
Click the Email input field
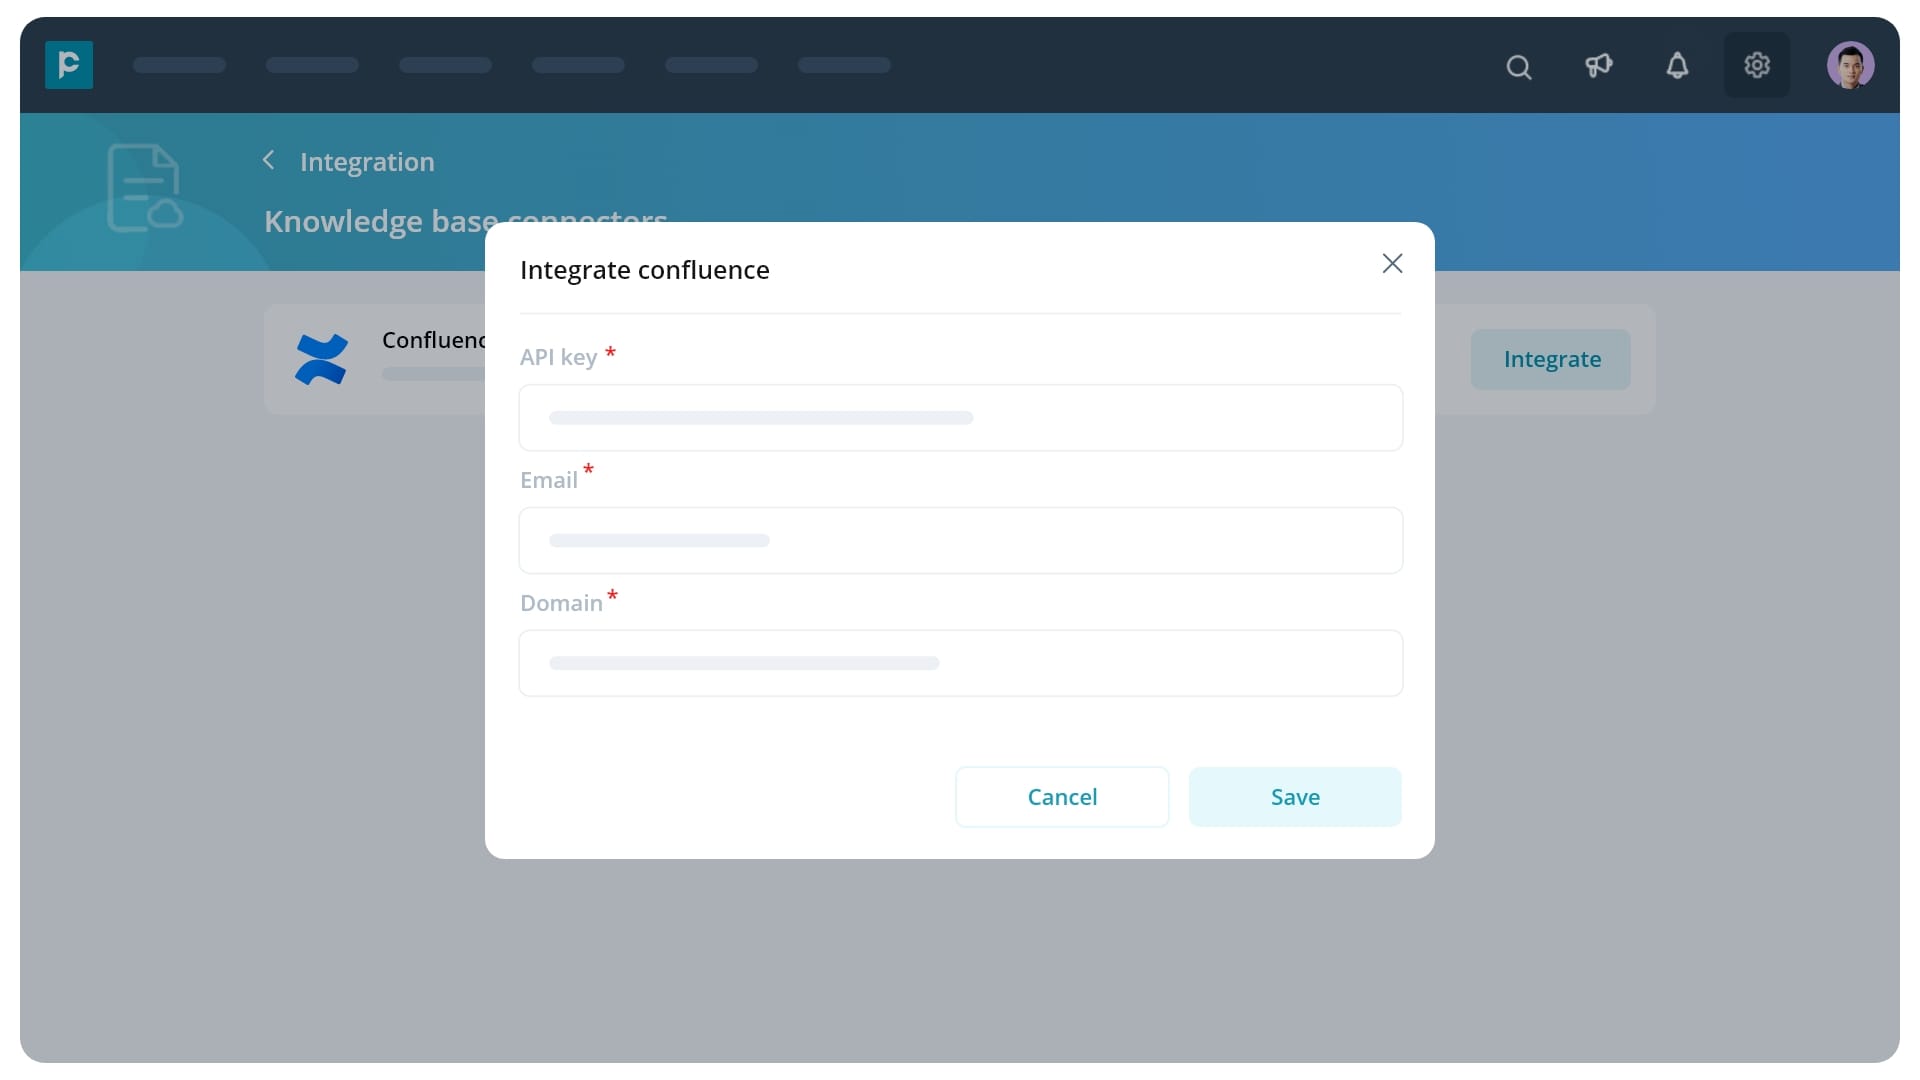tap(959, 540)
